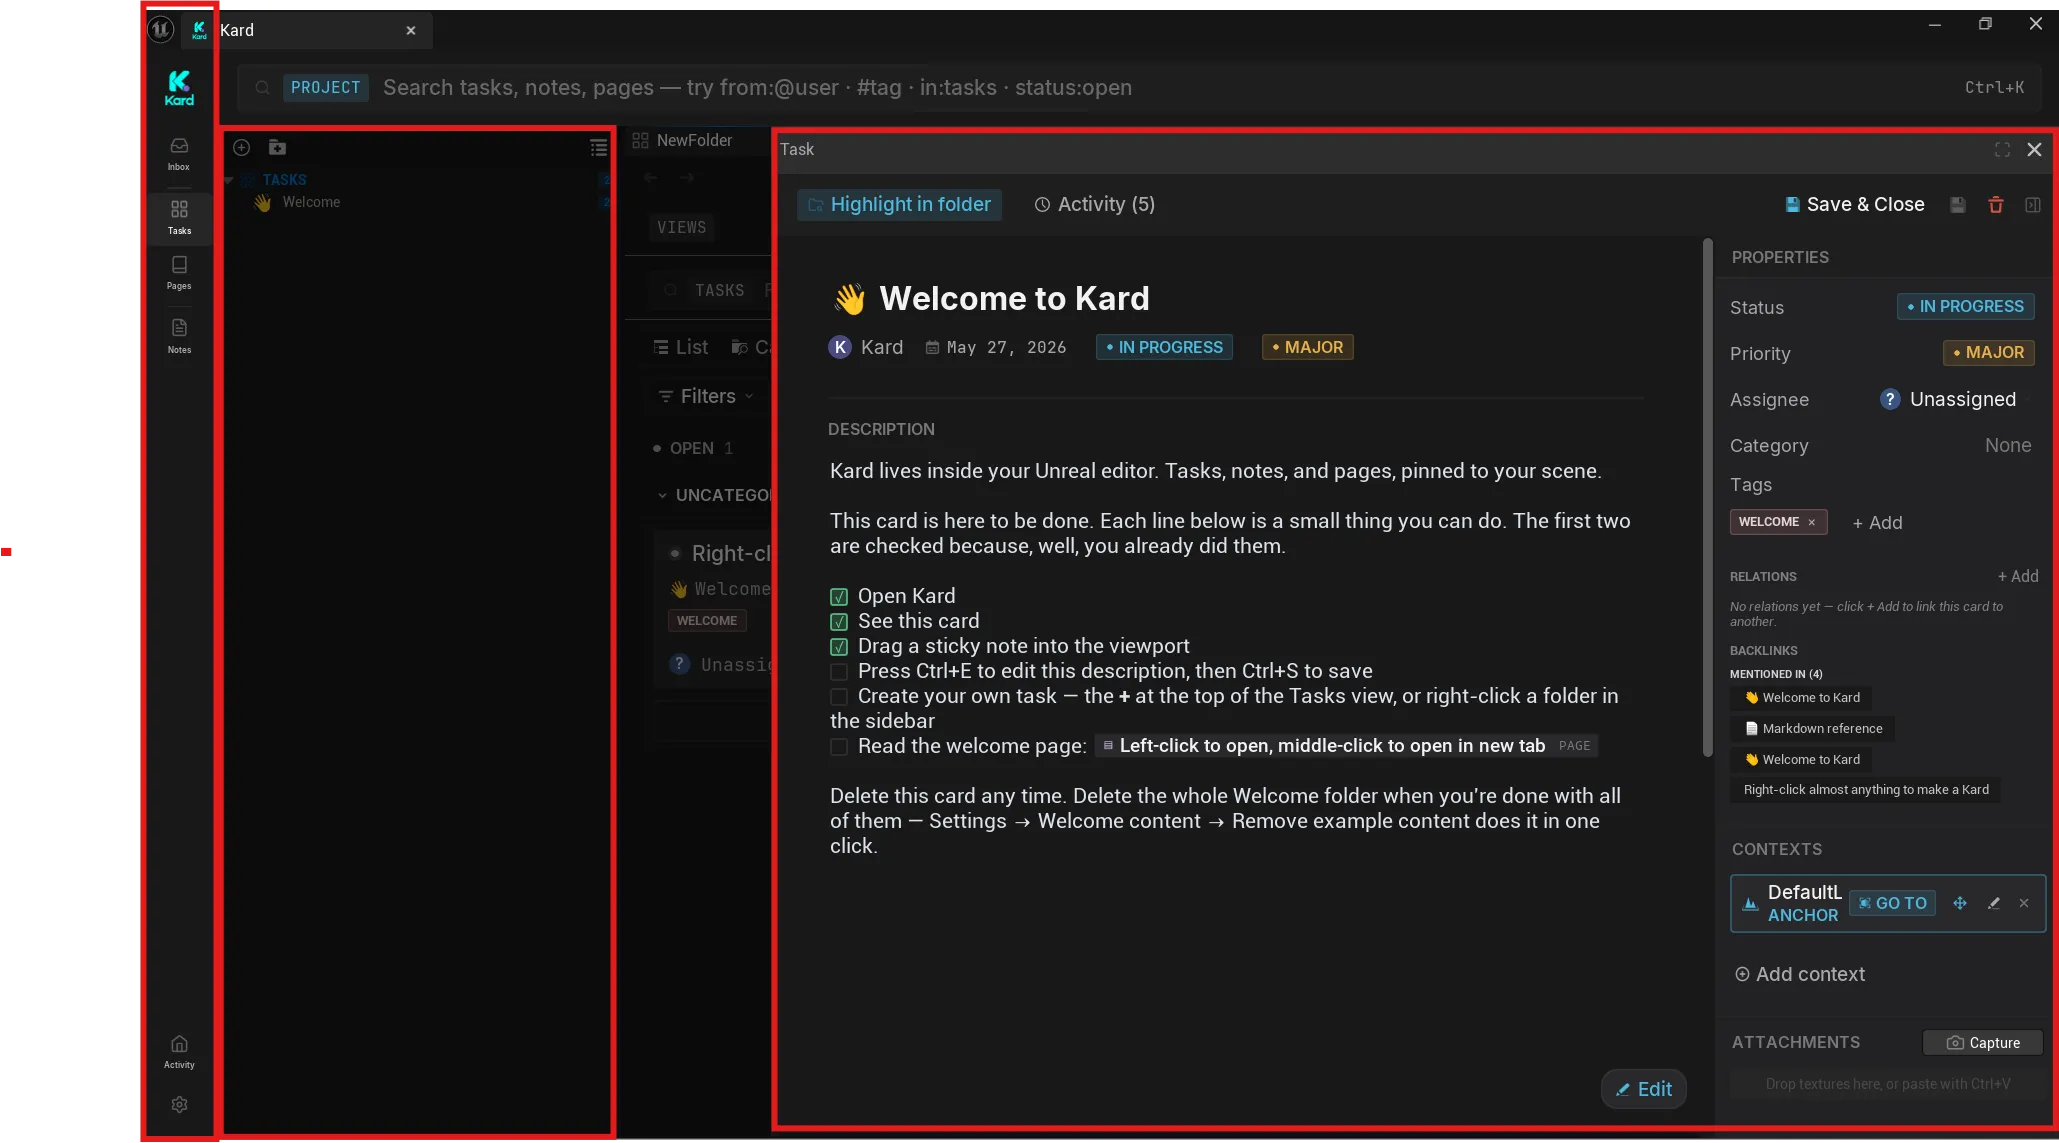Open settings with the sidebar gear icon
This screenshot has height=1143, width=2059.
pyautogui.click(x=179, y=1105)
